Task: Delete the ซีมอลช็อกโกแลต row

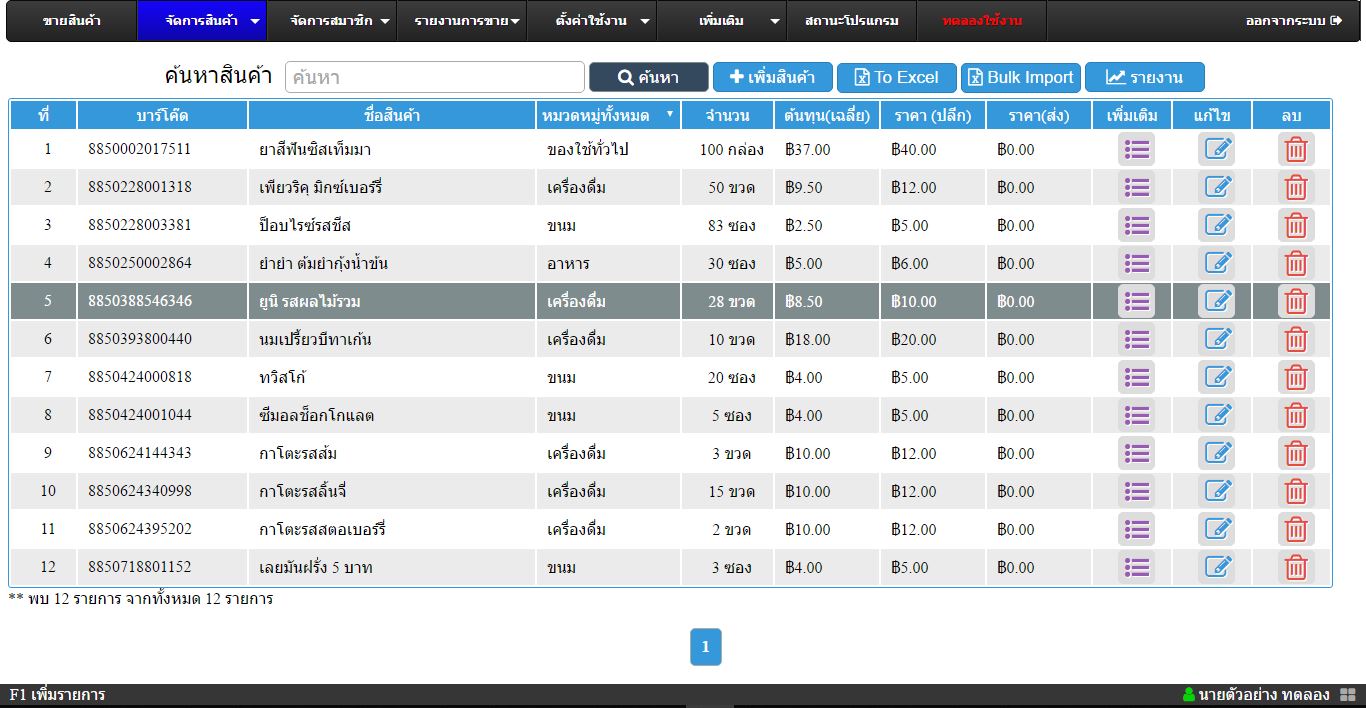Action: tap(1295, 416)
